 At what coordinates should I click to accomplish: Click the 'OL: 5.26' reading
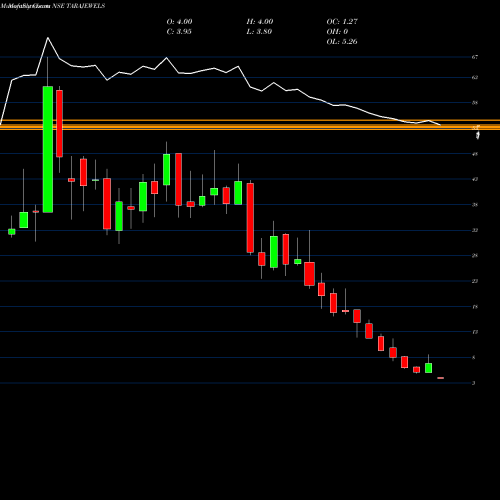(x=342, y=42)
